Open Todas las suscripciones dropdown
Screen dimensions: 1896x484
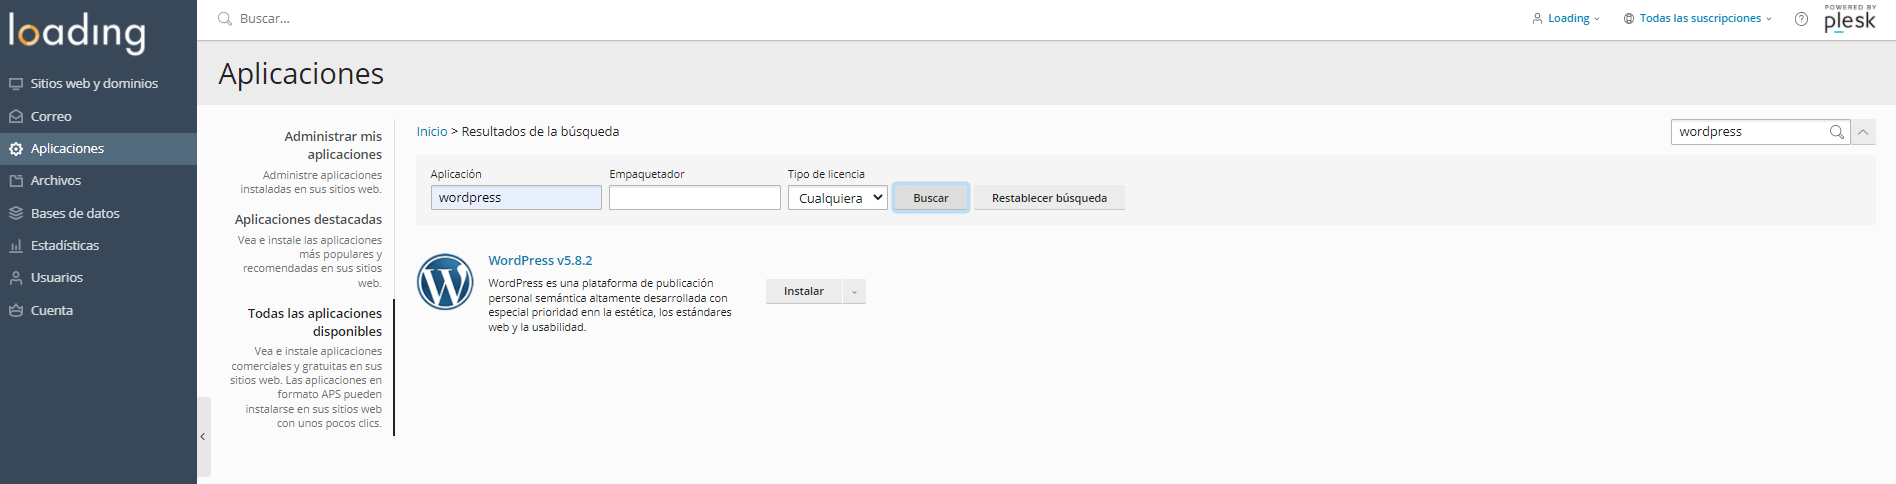pos(1697,19)
